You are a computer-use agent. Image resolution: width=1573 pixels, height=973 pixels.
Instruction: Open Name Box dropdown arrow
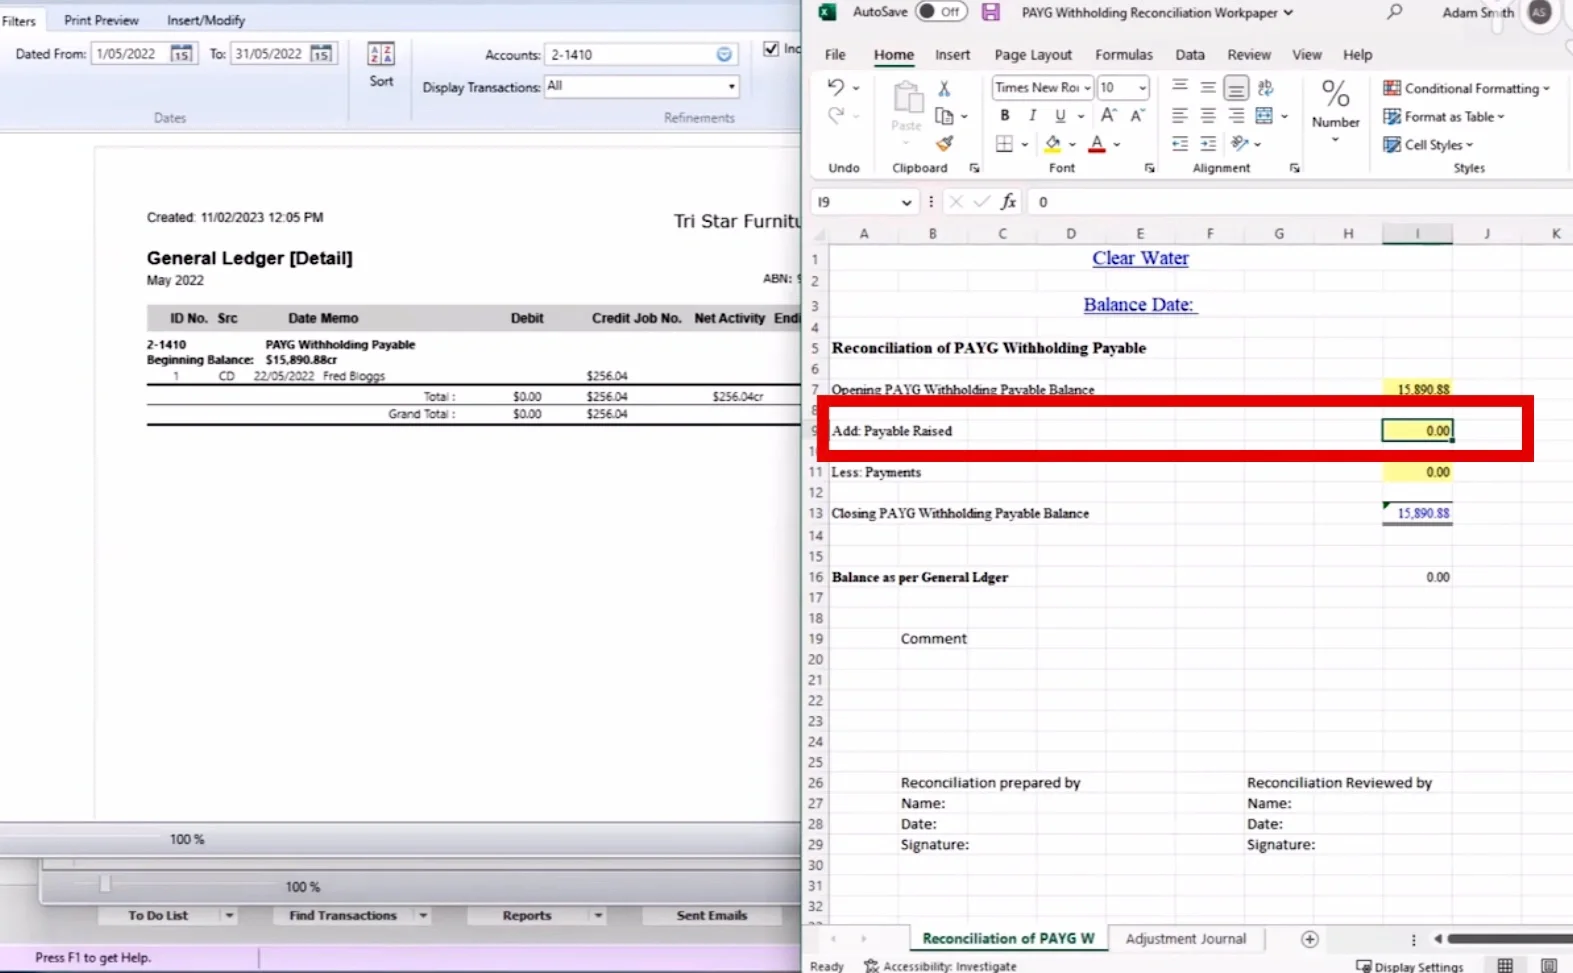click(906, 202)
